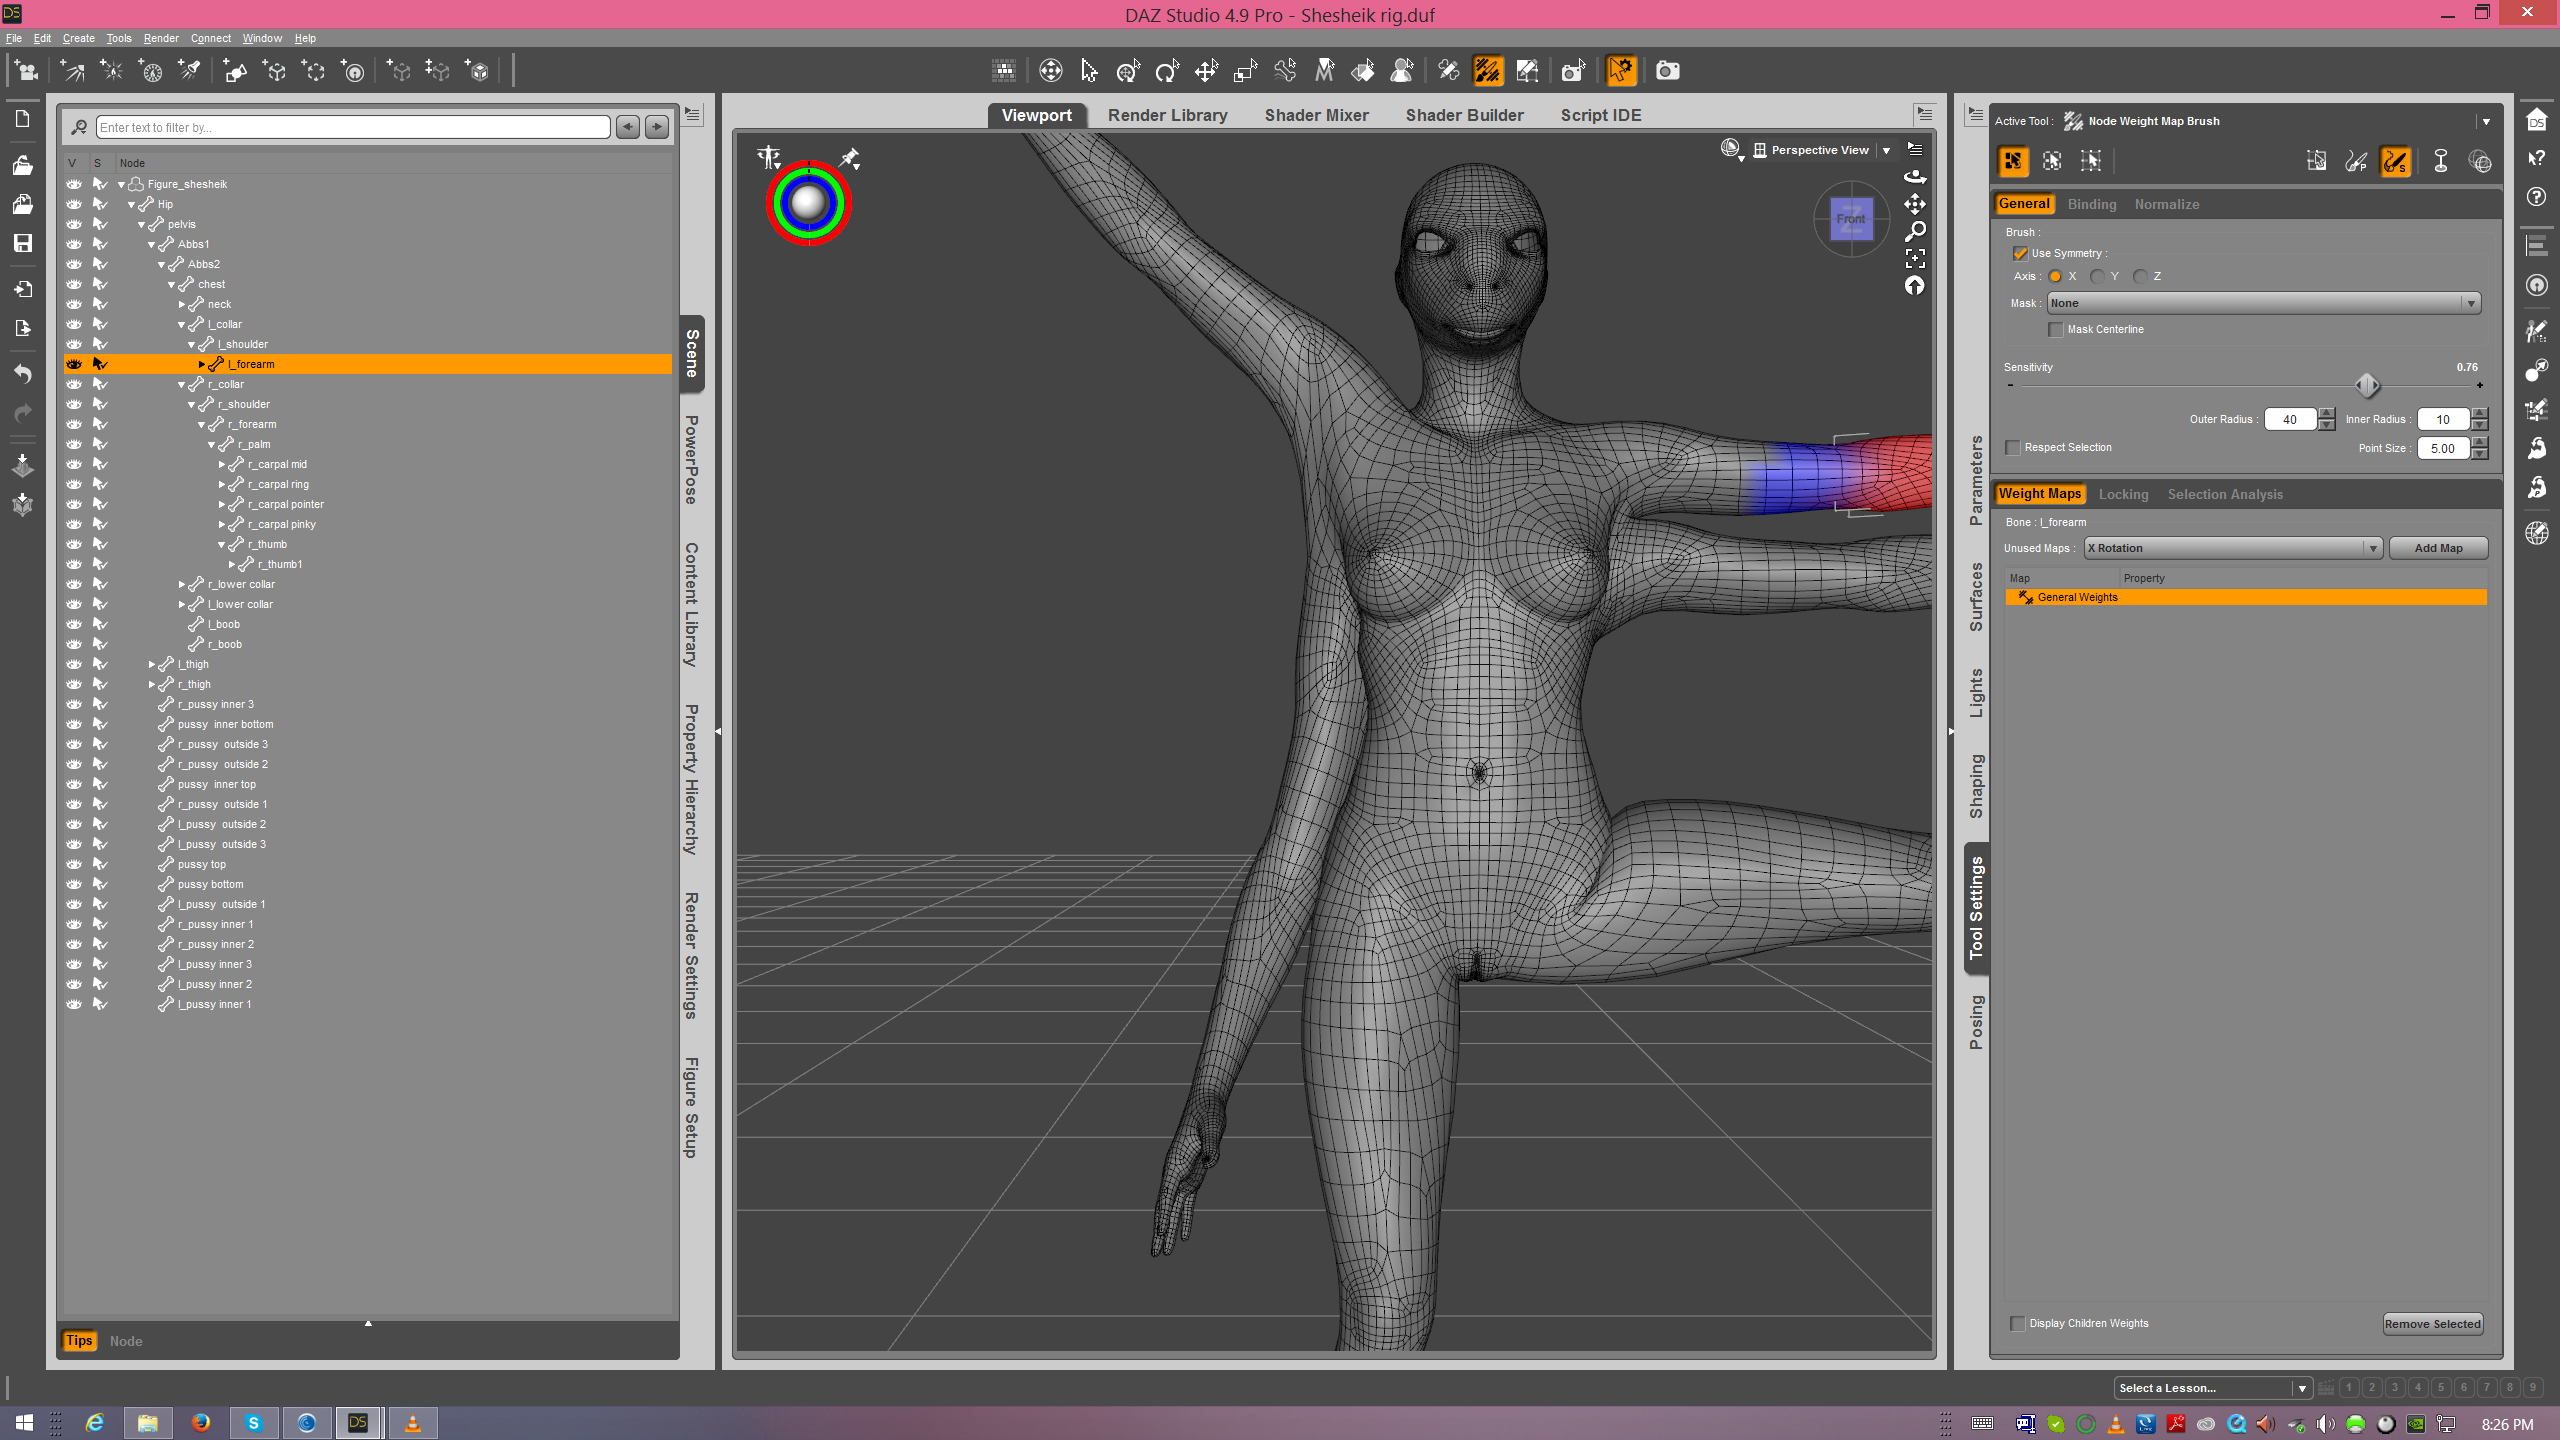Click the Remove Selected button
The width and height of the screenshot is (2560, 1440).
point(2432,1324)
